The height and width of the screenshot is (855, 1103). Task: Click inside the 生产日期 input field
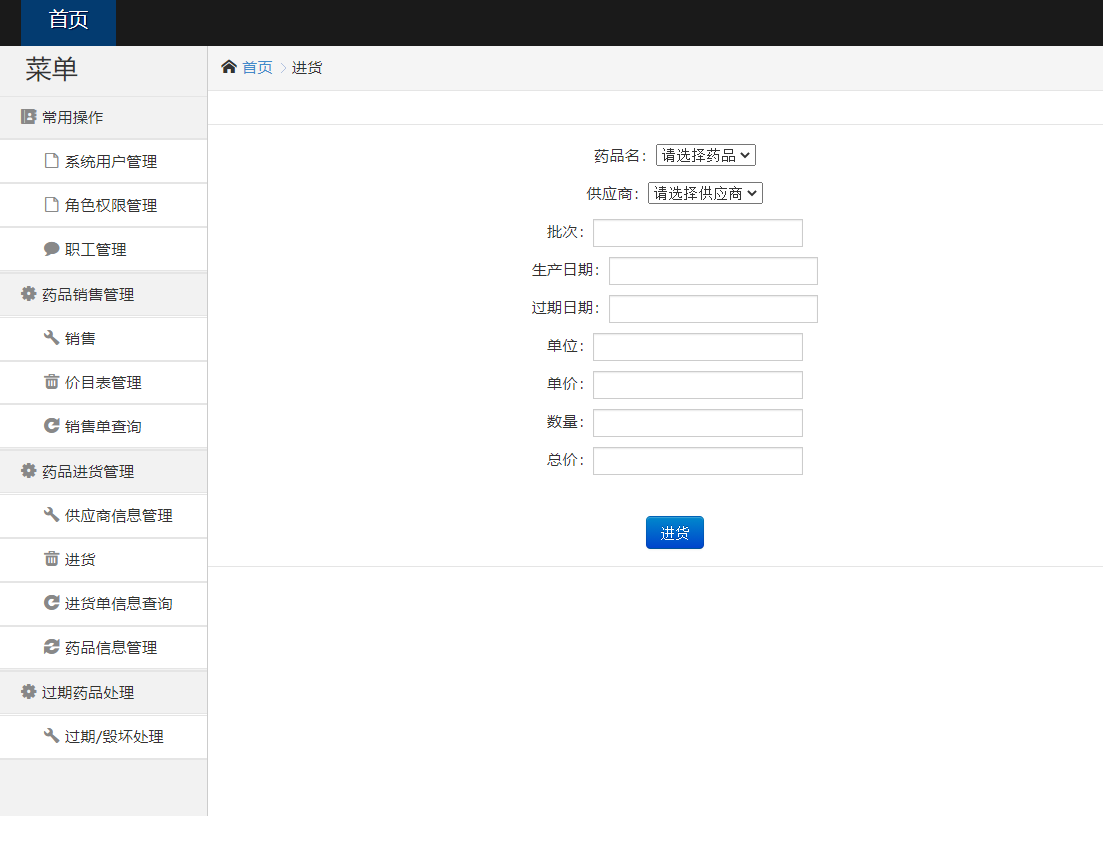click(x=712, y=270)
